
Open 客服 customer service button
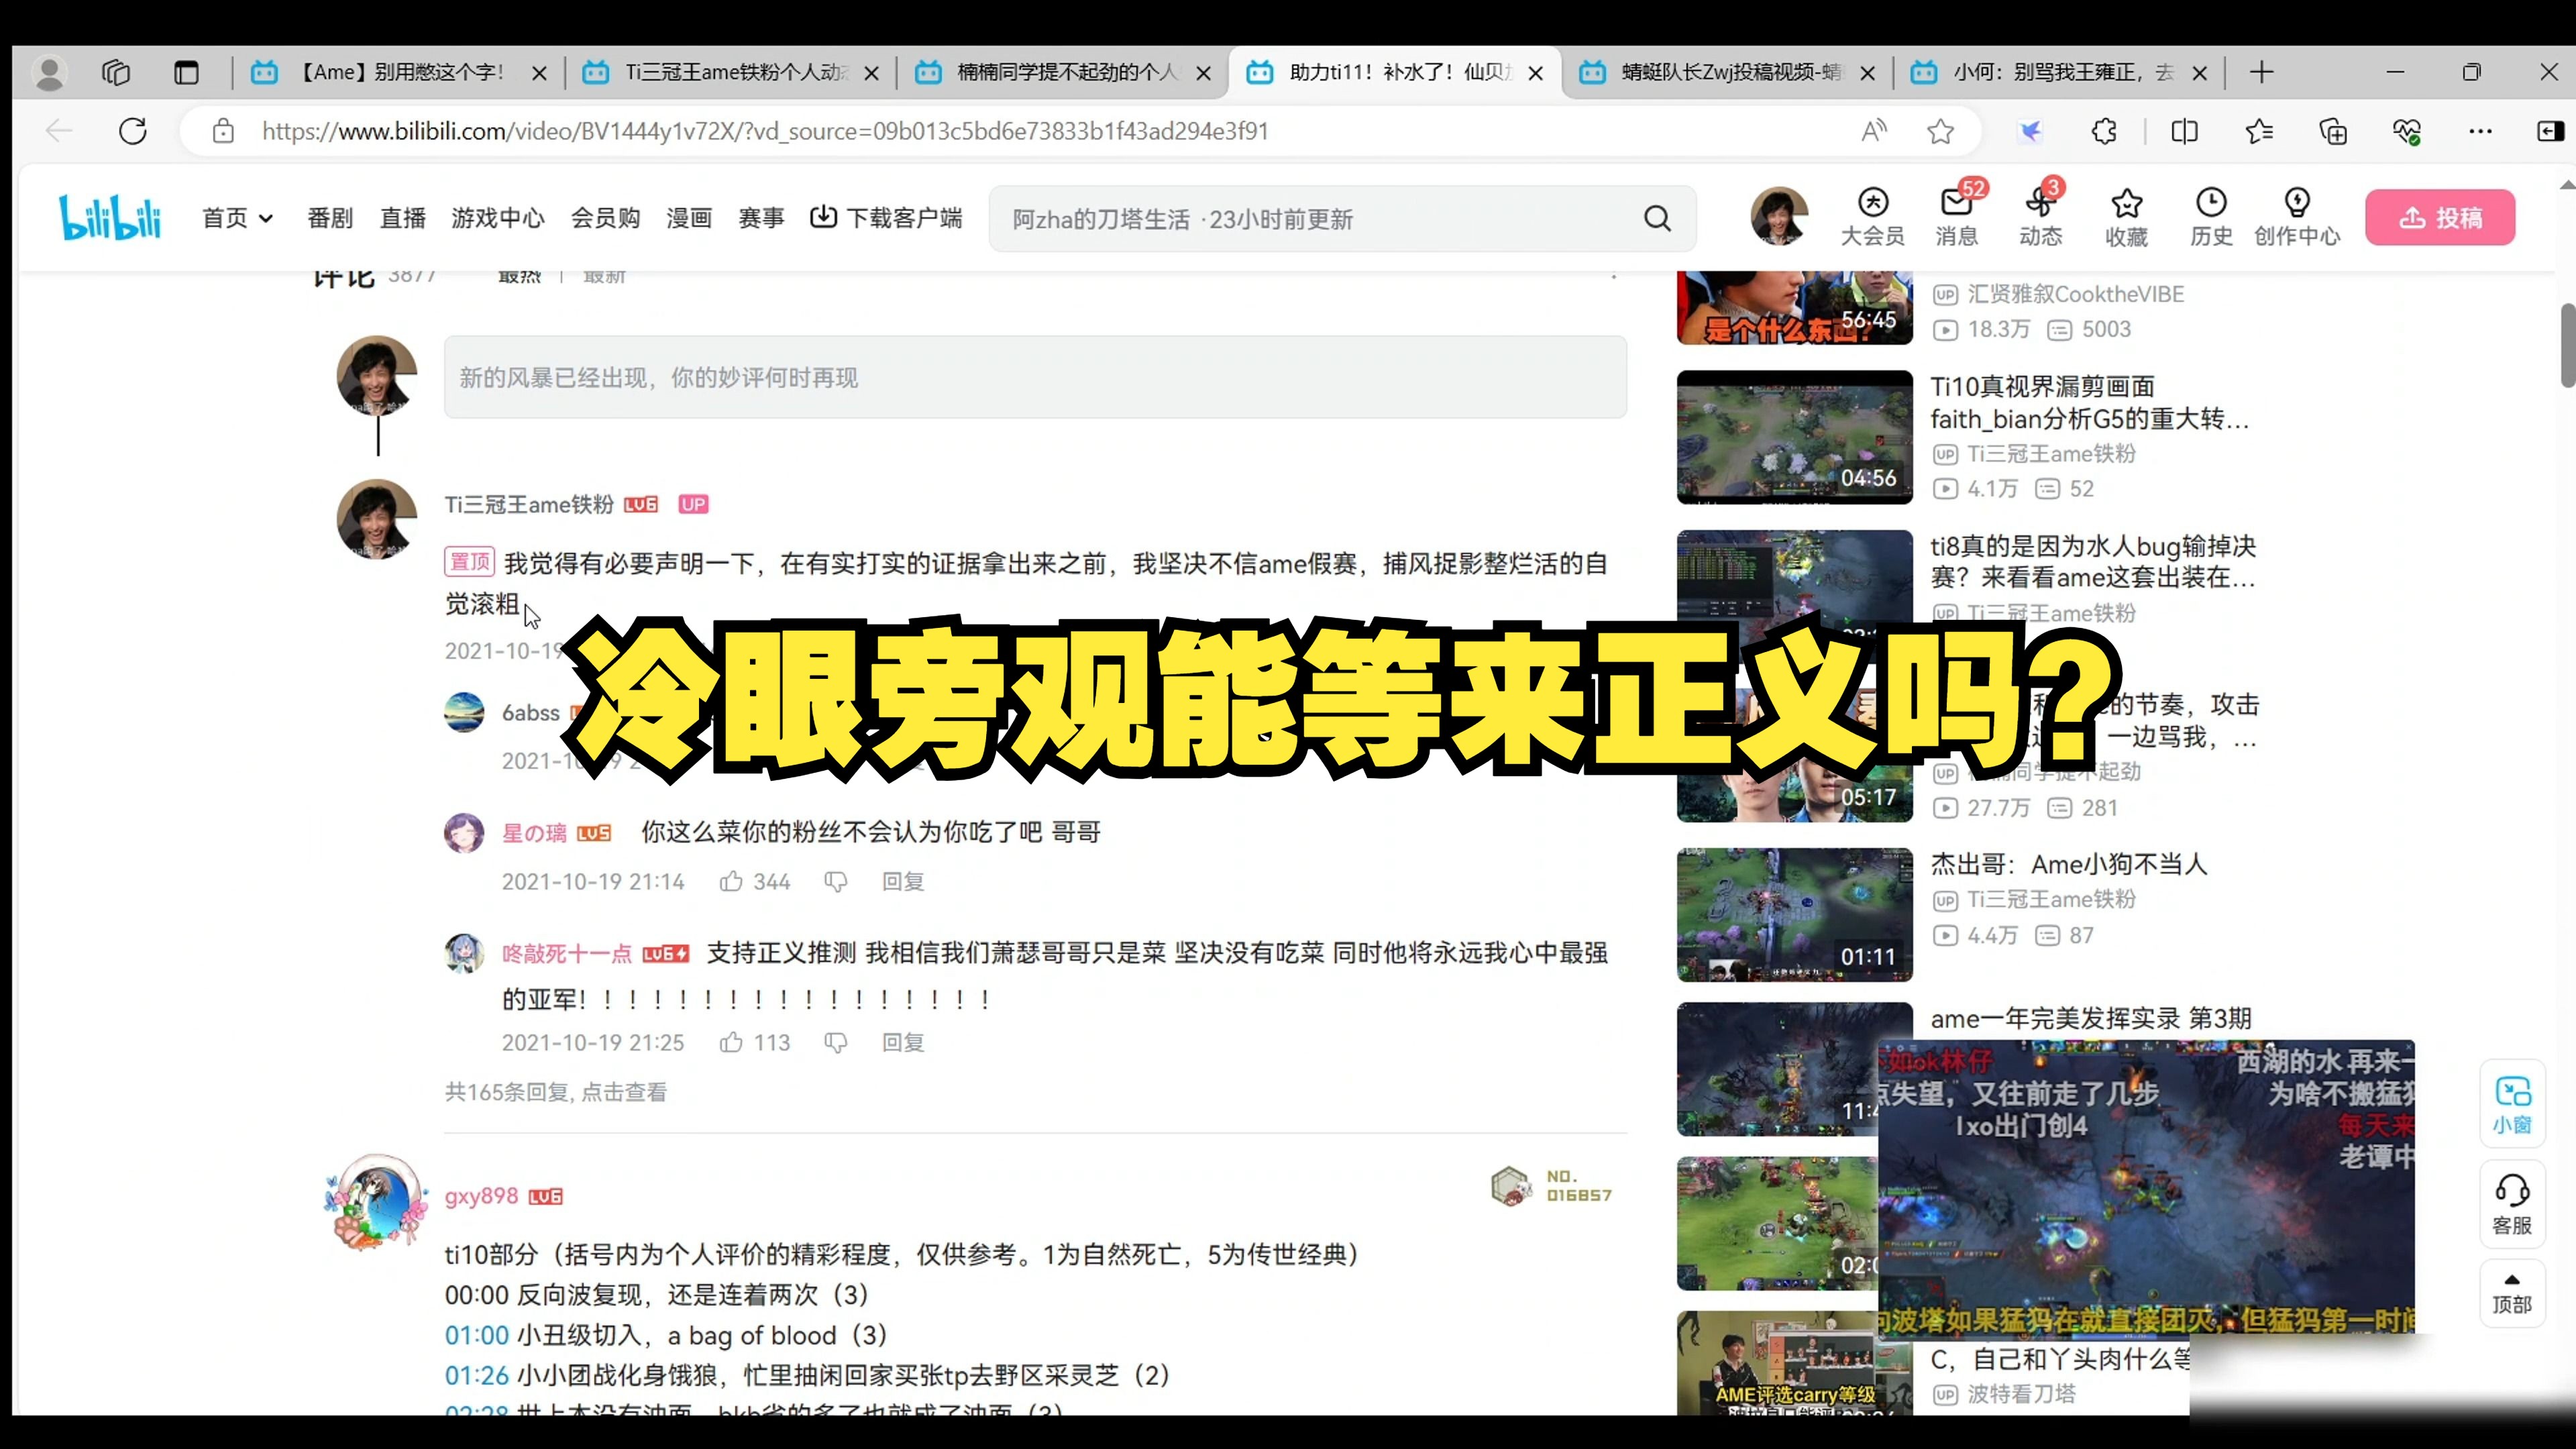2511,1205
